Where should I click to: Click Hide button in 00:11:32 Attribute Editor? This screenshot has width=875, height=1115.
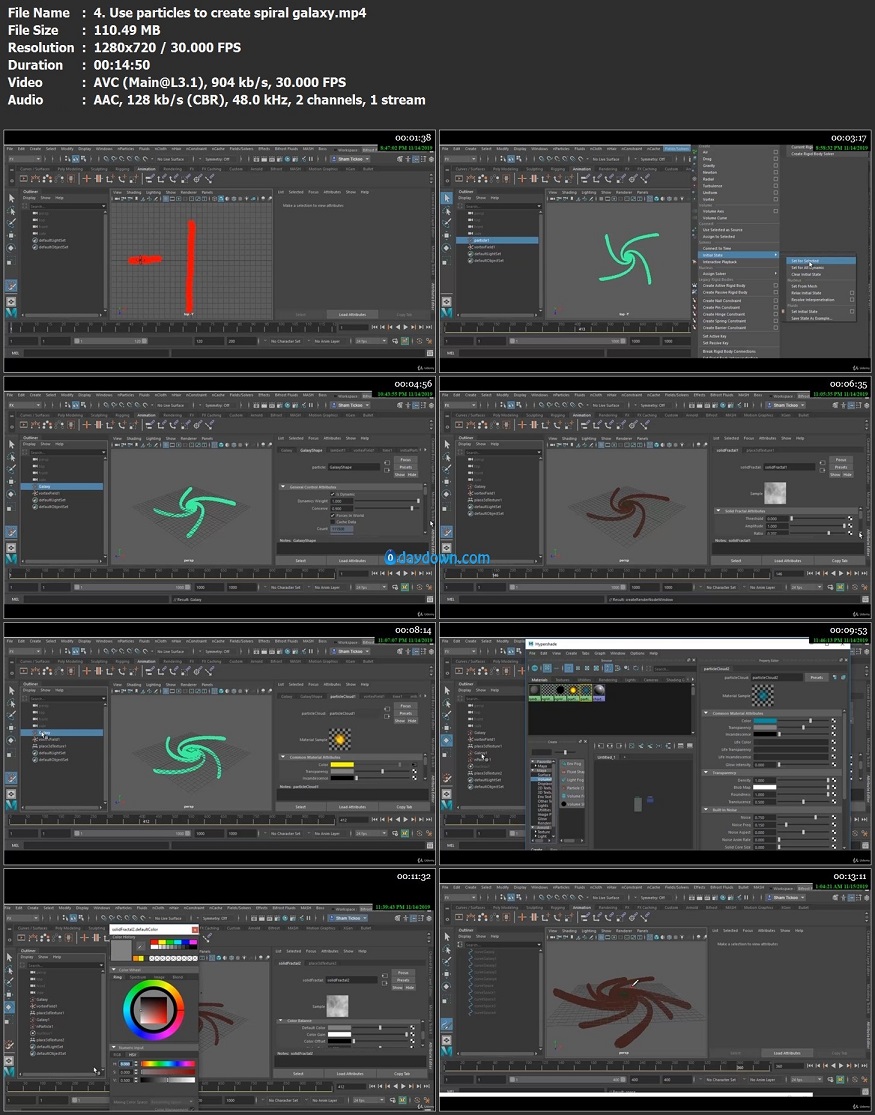(x=410, y=987)
